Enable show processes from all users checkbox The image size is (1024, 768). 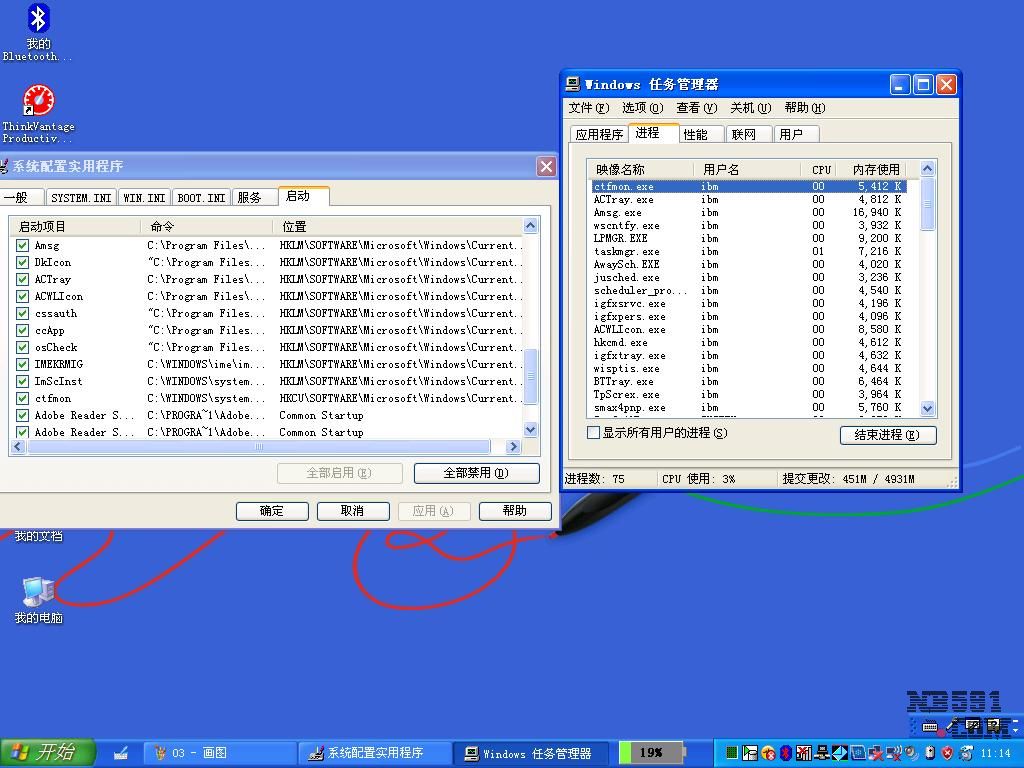click(x=594, y=433)
